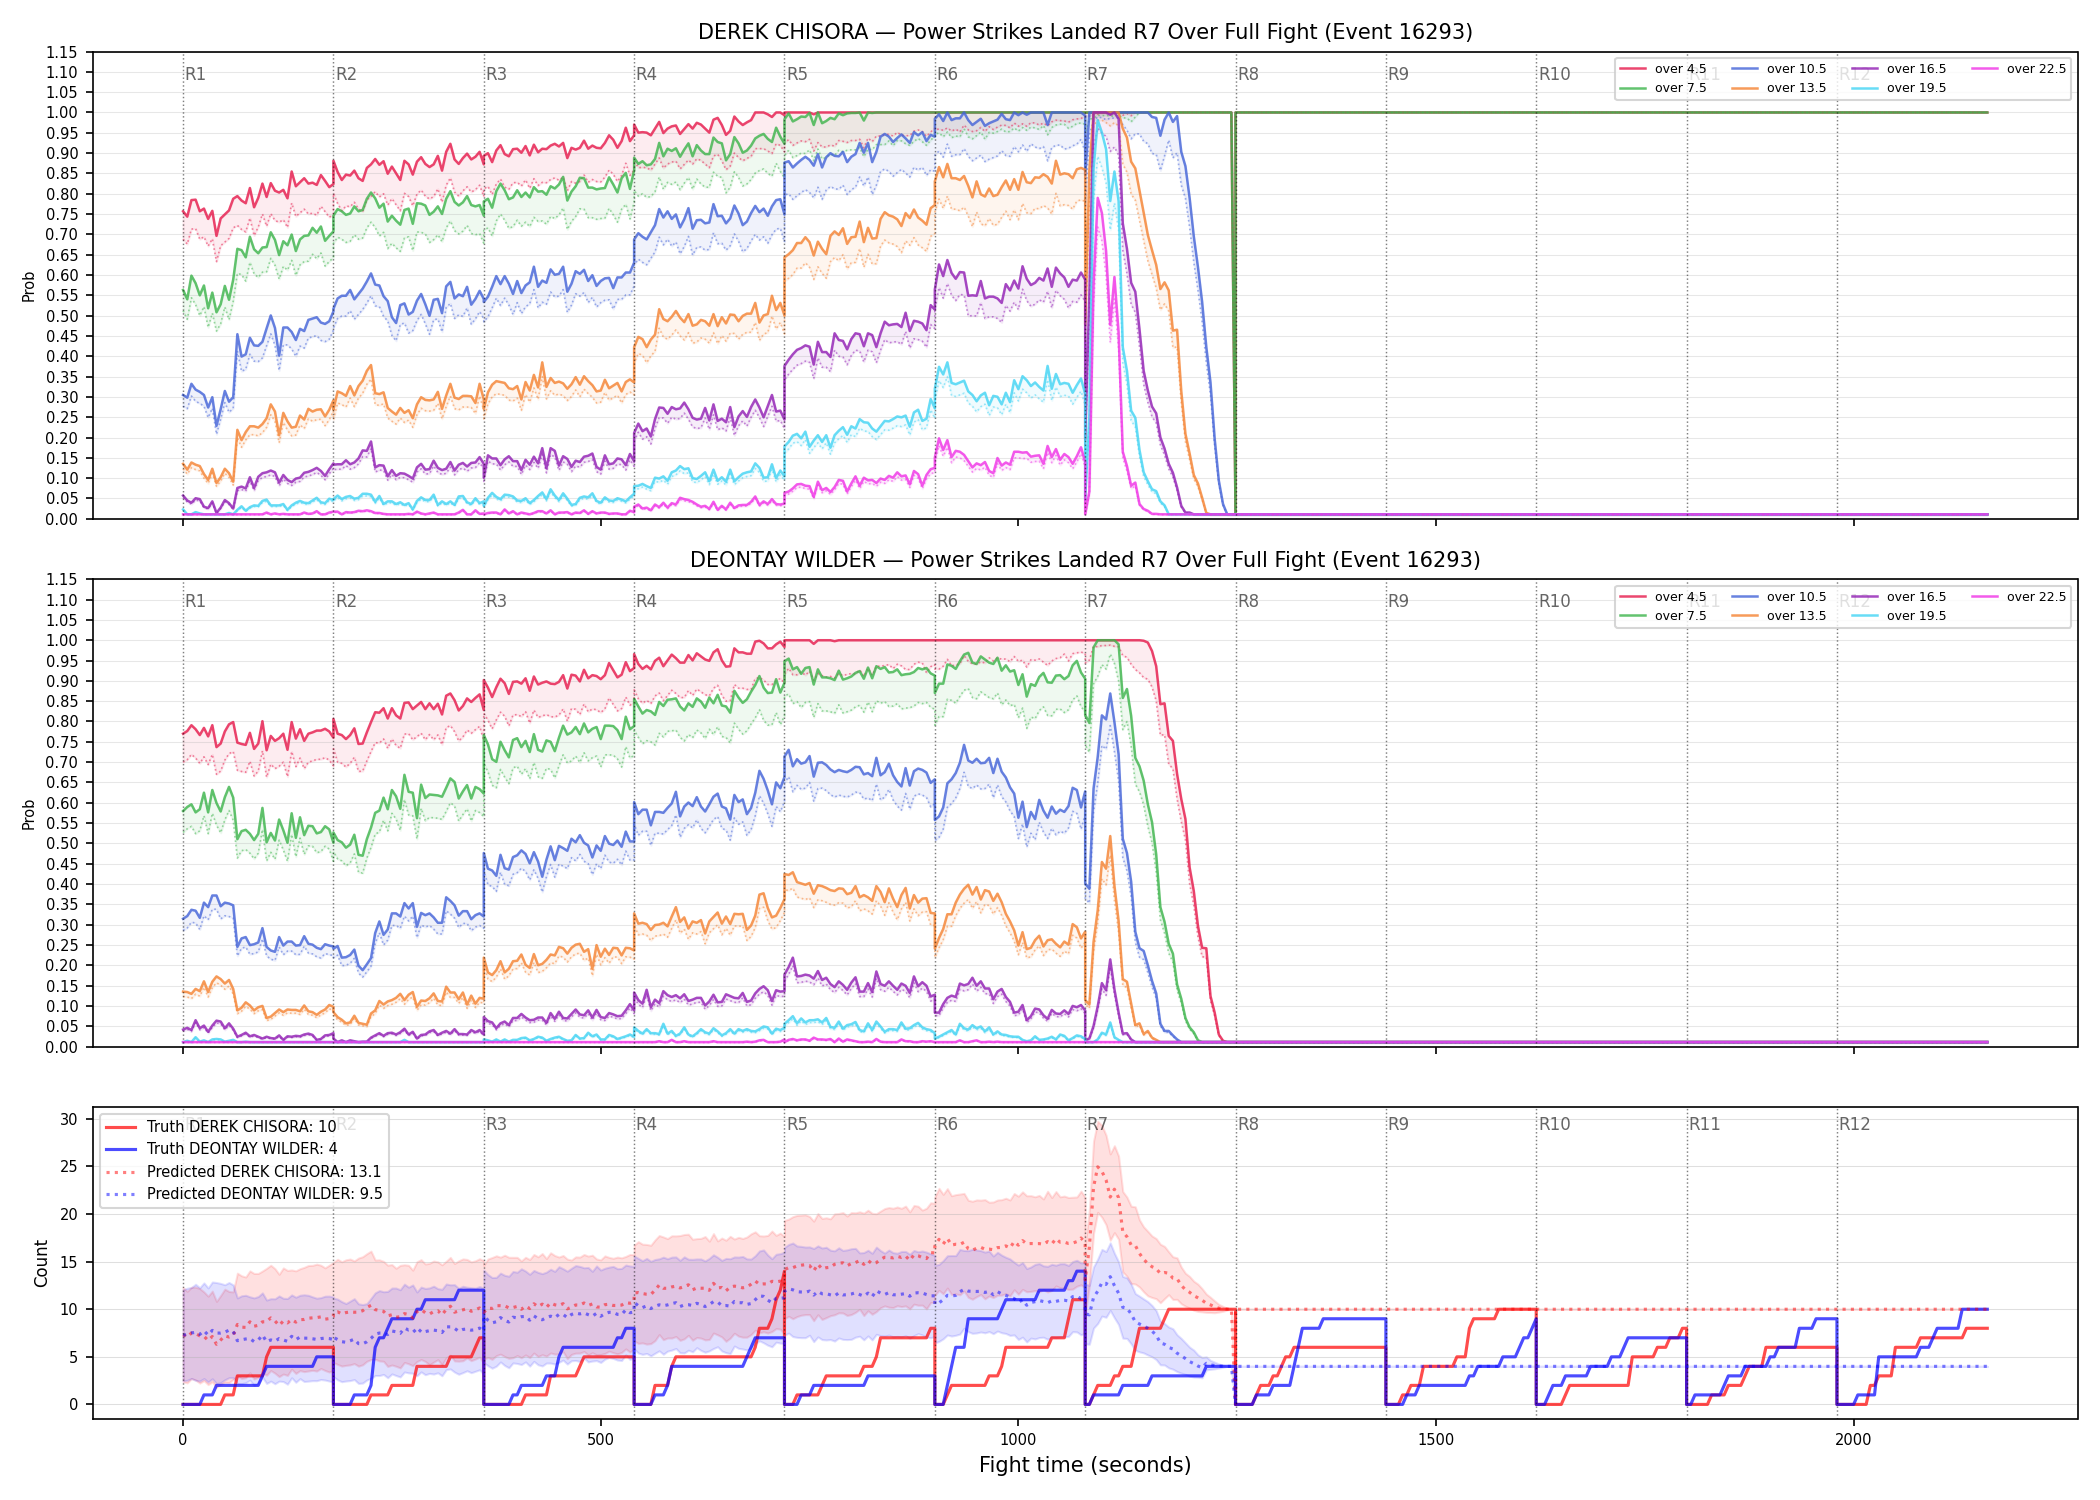
Task: Click the DEREK CHISORA chart title
Action: pyautogui.click(x=1085, y=32)
